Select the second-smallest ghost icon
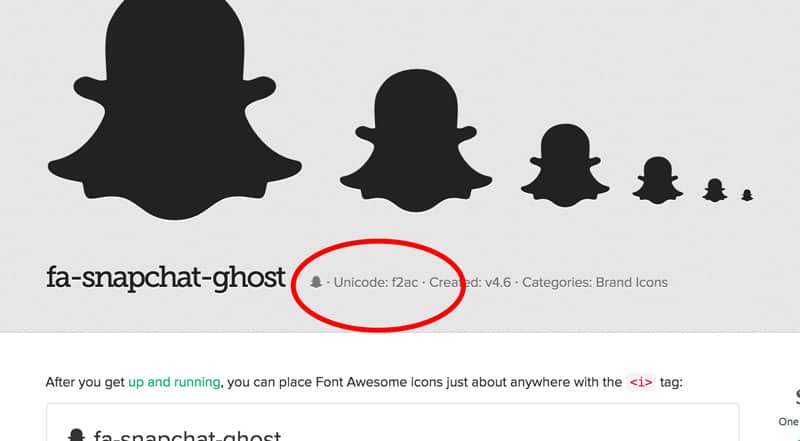800x441 pixels. [715, 190]
